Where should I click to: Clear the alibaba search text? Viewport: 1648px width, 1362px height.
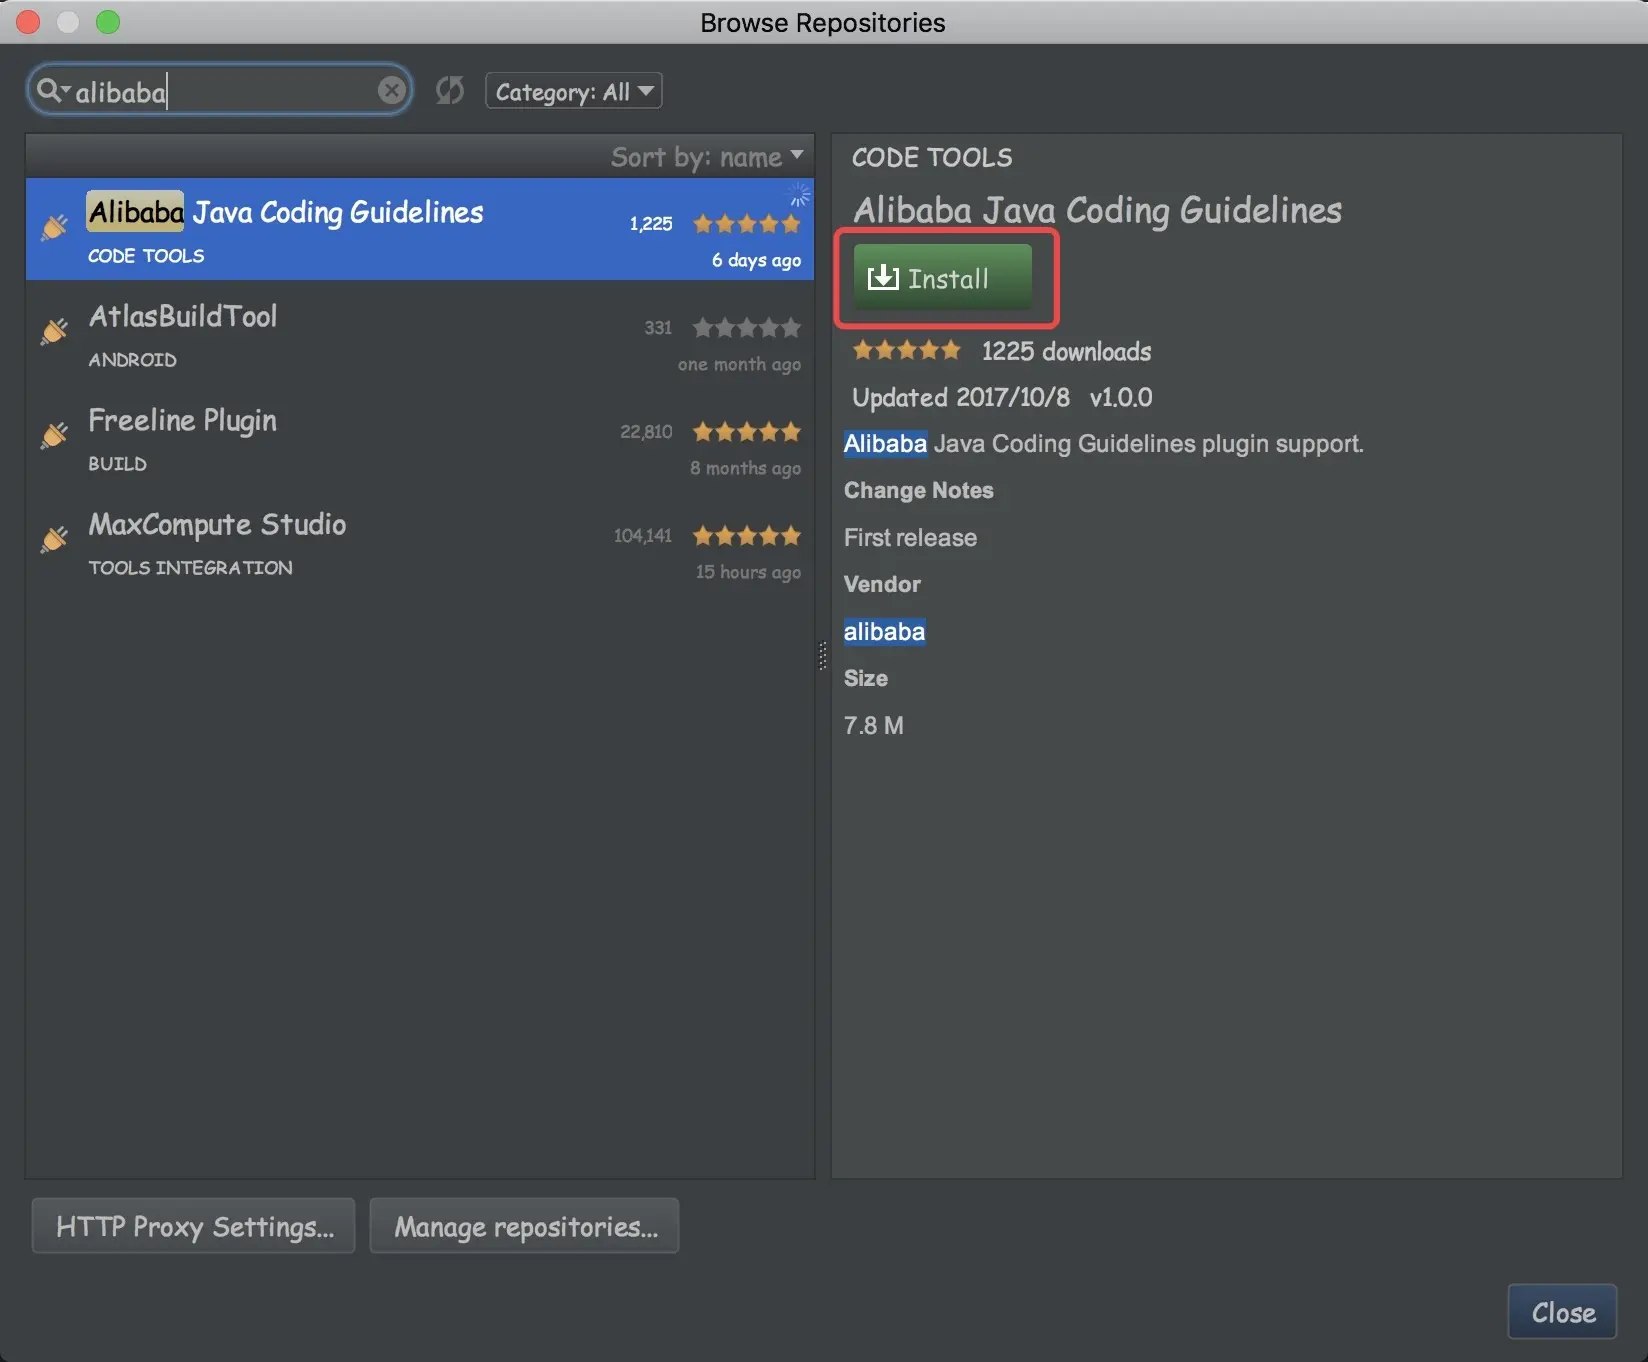pyautogui.click(x=392, y=91)
